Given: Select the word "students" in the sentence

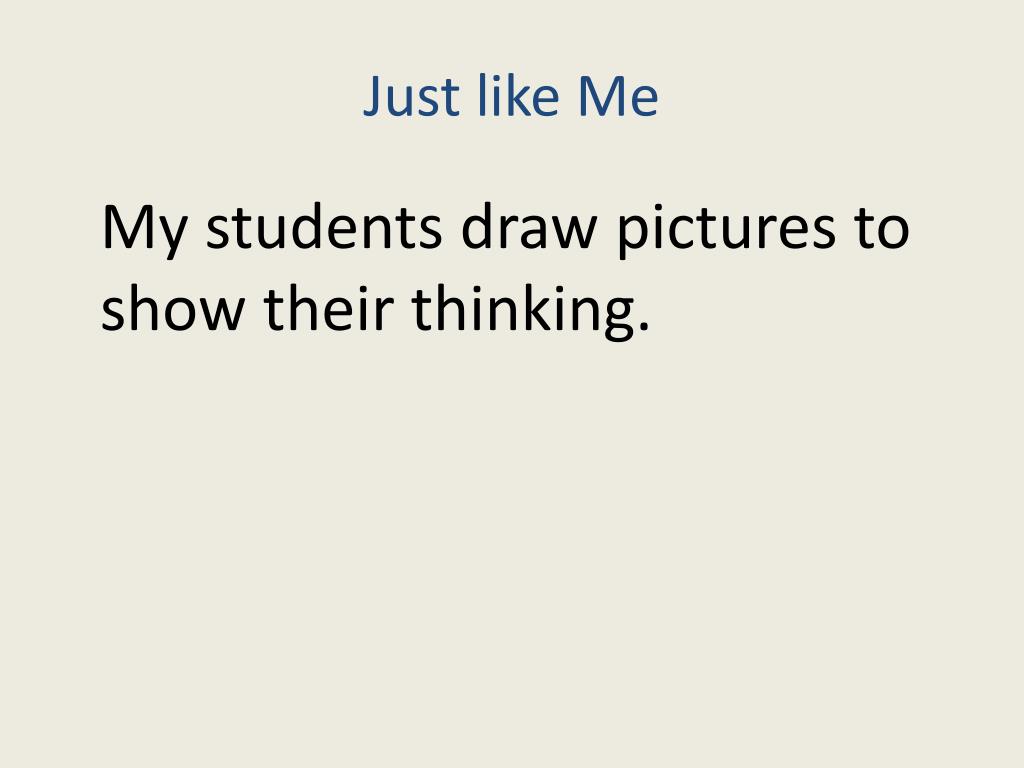Looking at the screenshot, I should [324, 226].
